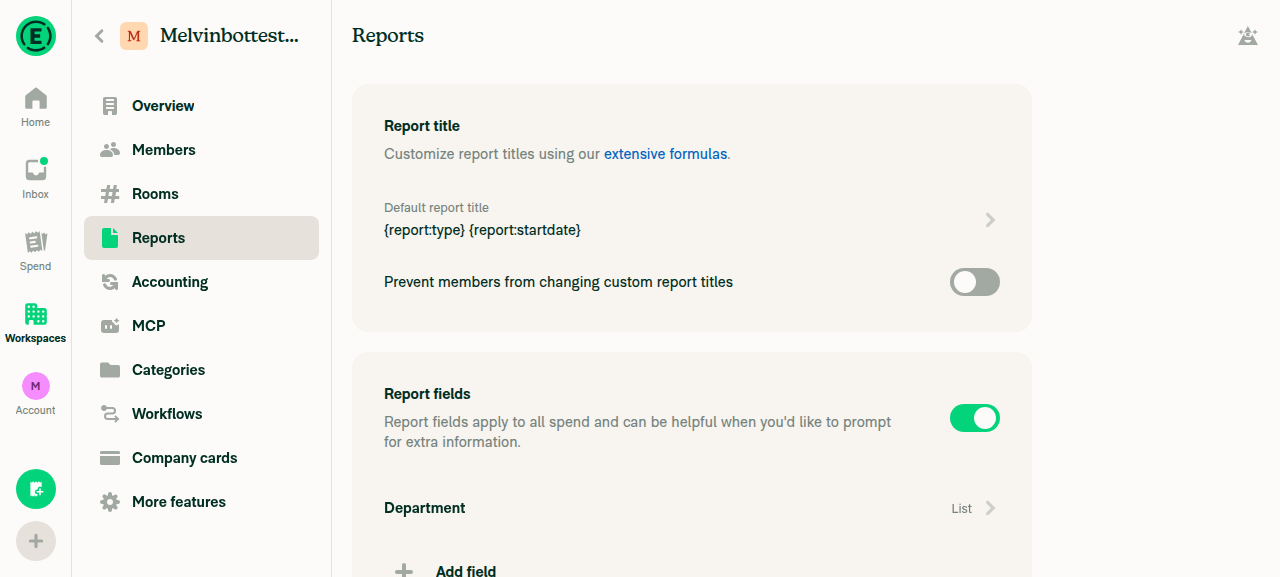Open the Department report field row
This screenshot has height=577, width=1280.
(691, 508)
